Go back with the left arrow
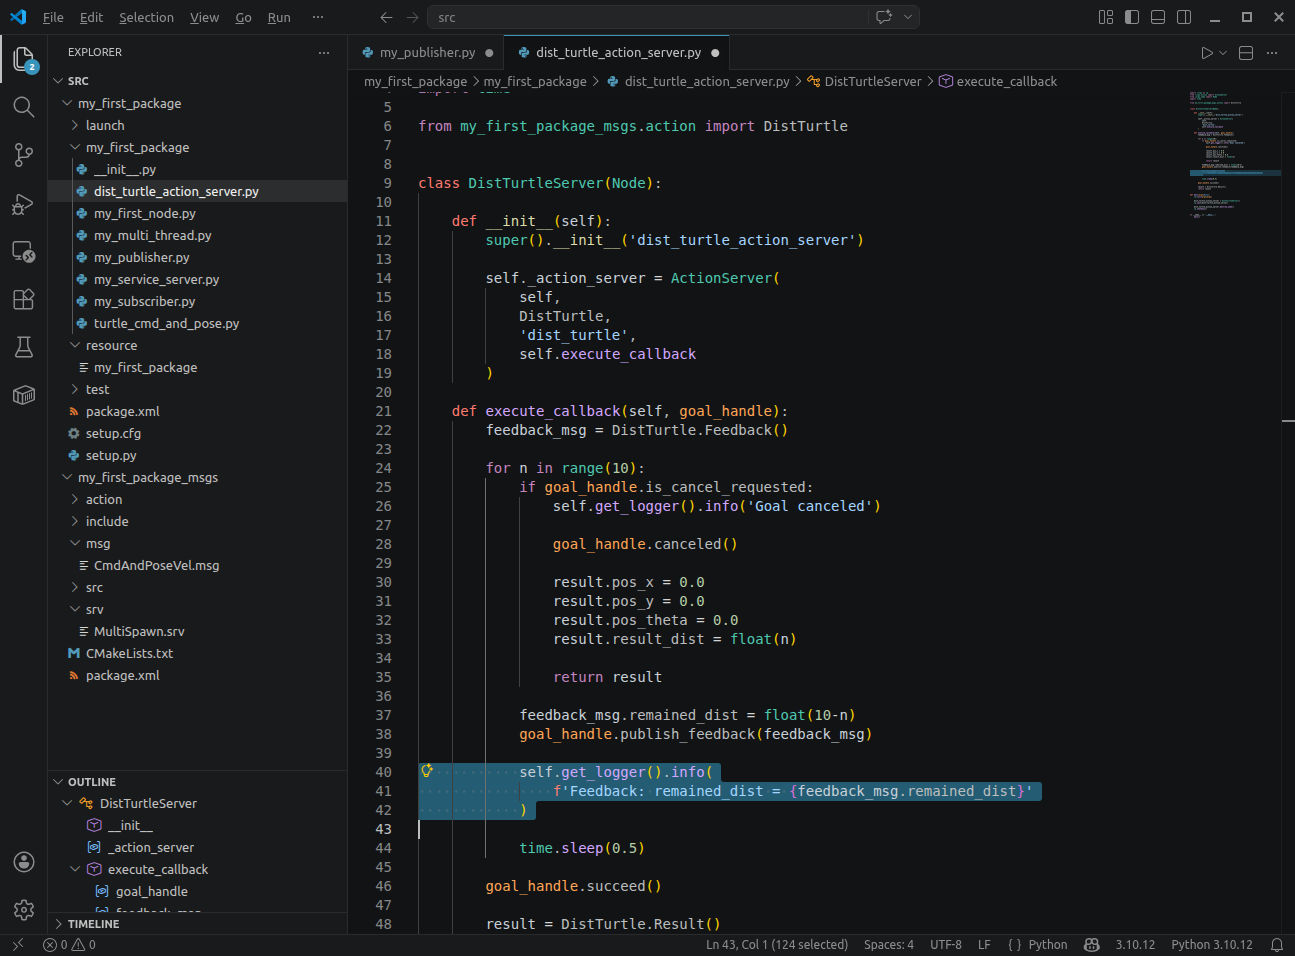Image resolution: width=1295 pixels, height=956 pixels. (387, 17)
